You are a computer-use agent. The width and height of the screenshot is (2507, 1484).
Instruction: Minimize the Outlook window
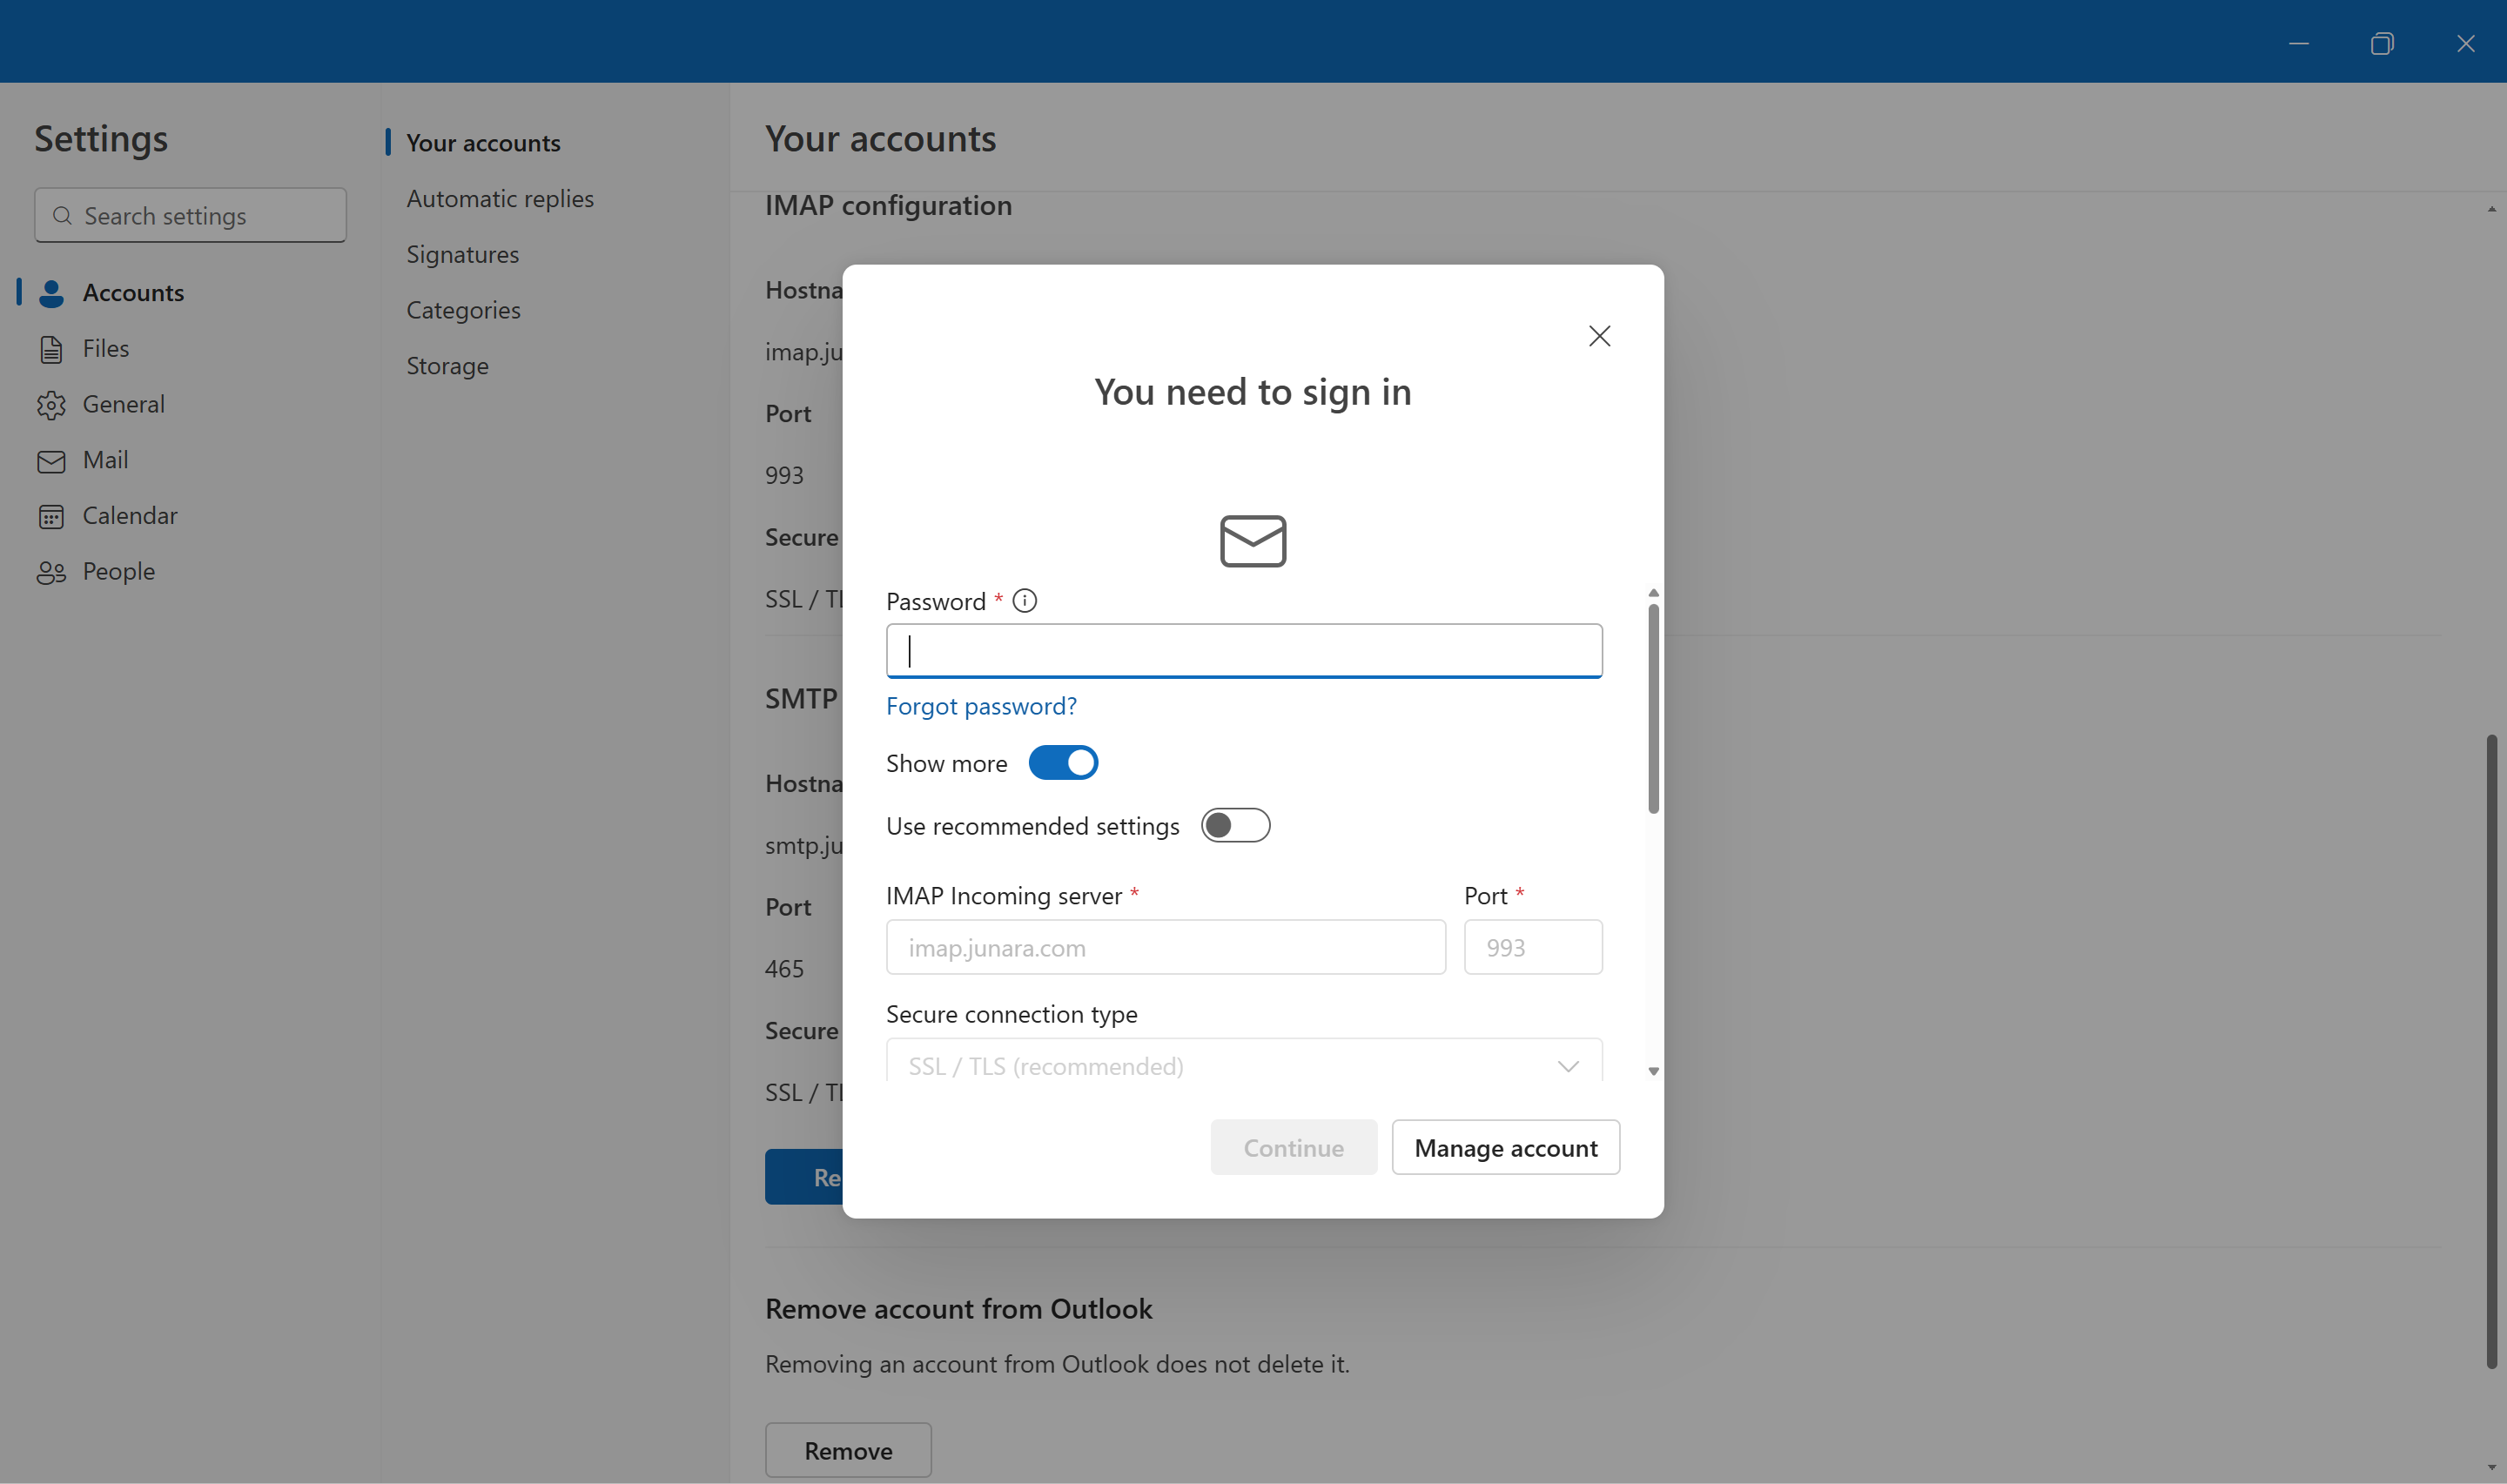coord(2298,43)
